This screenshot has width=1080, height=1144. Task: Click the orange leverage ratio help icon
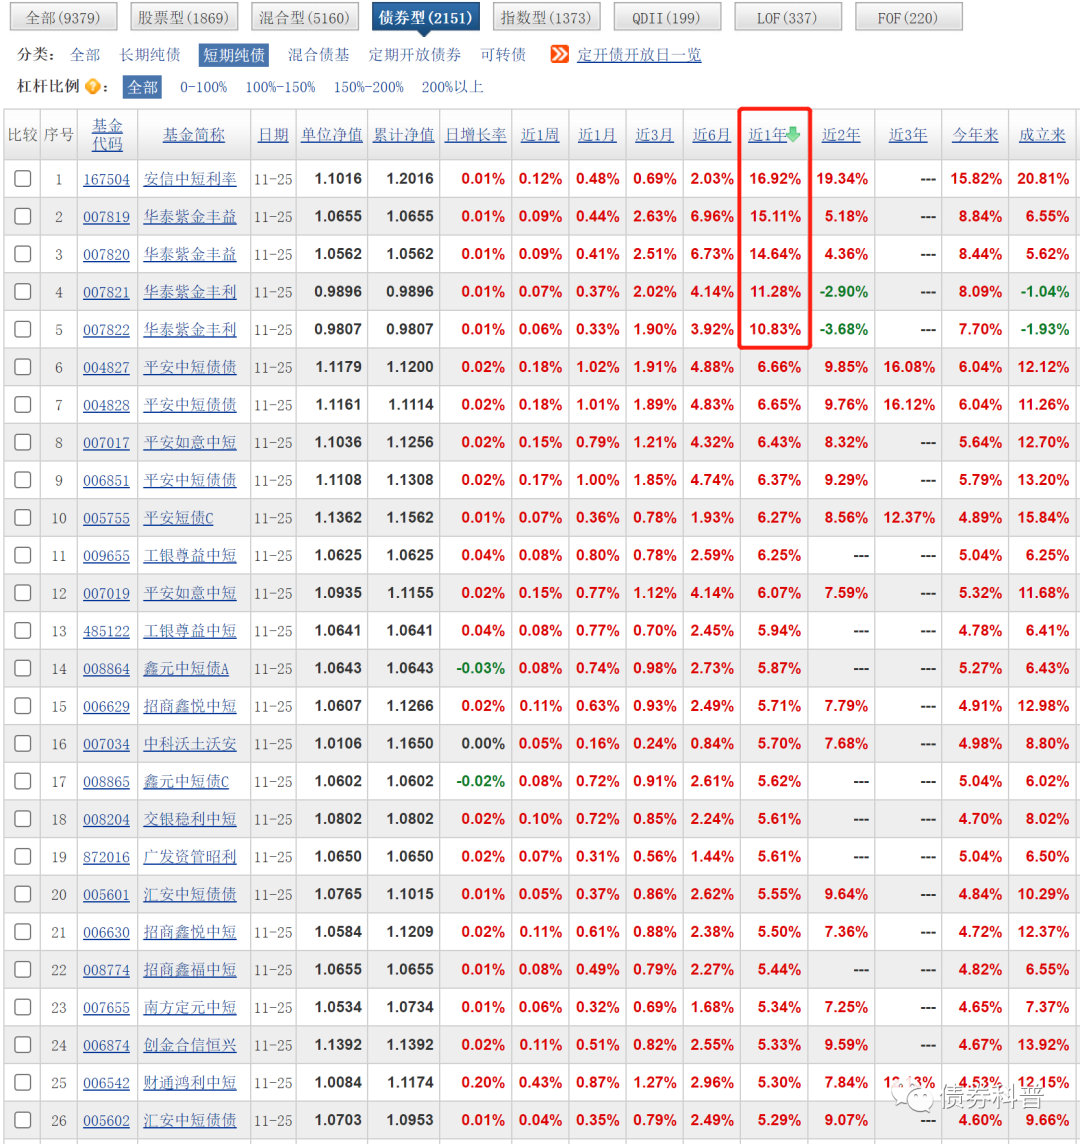pyautogui.click(x=93, y=87)
